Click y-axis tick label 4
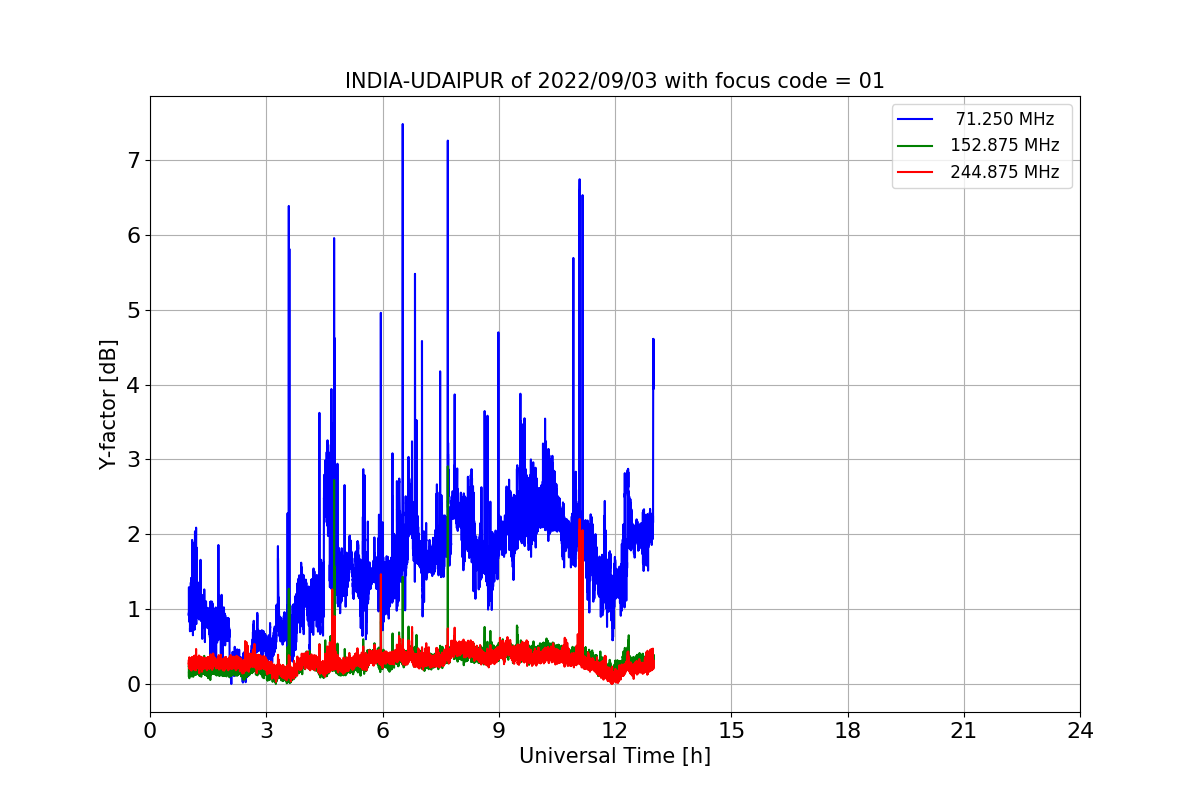This screenshot has height=800, width=1200. click(x=134, y=385)
